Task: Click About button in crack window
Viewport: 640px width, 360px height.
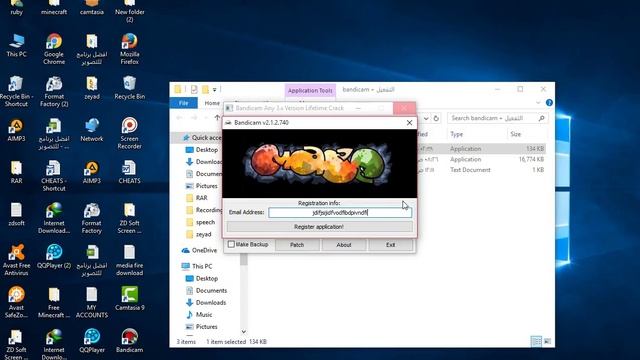Action: 344,244
